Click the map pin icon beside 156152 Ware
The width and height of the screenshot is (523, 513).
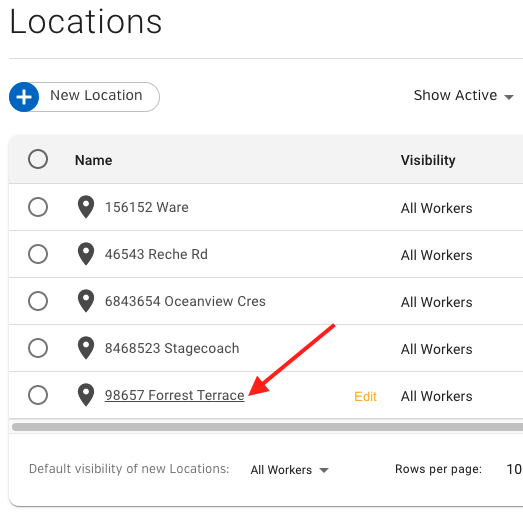click(x=86, y=207)
